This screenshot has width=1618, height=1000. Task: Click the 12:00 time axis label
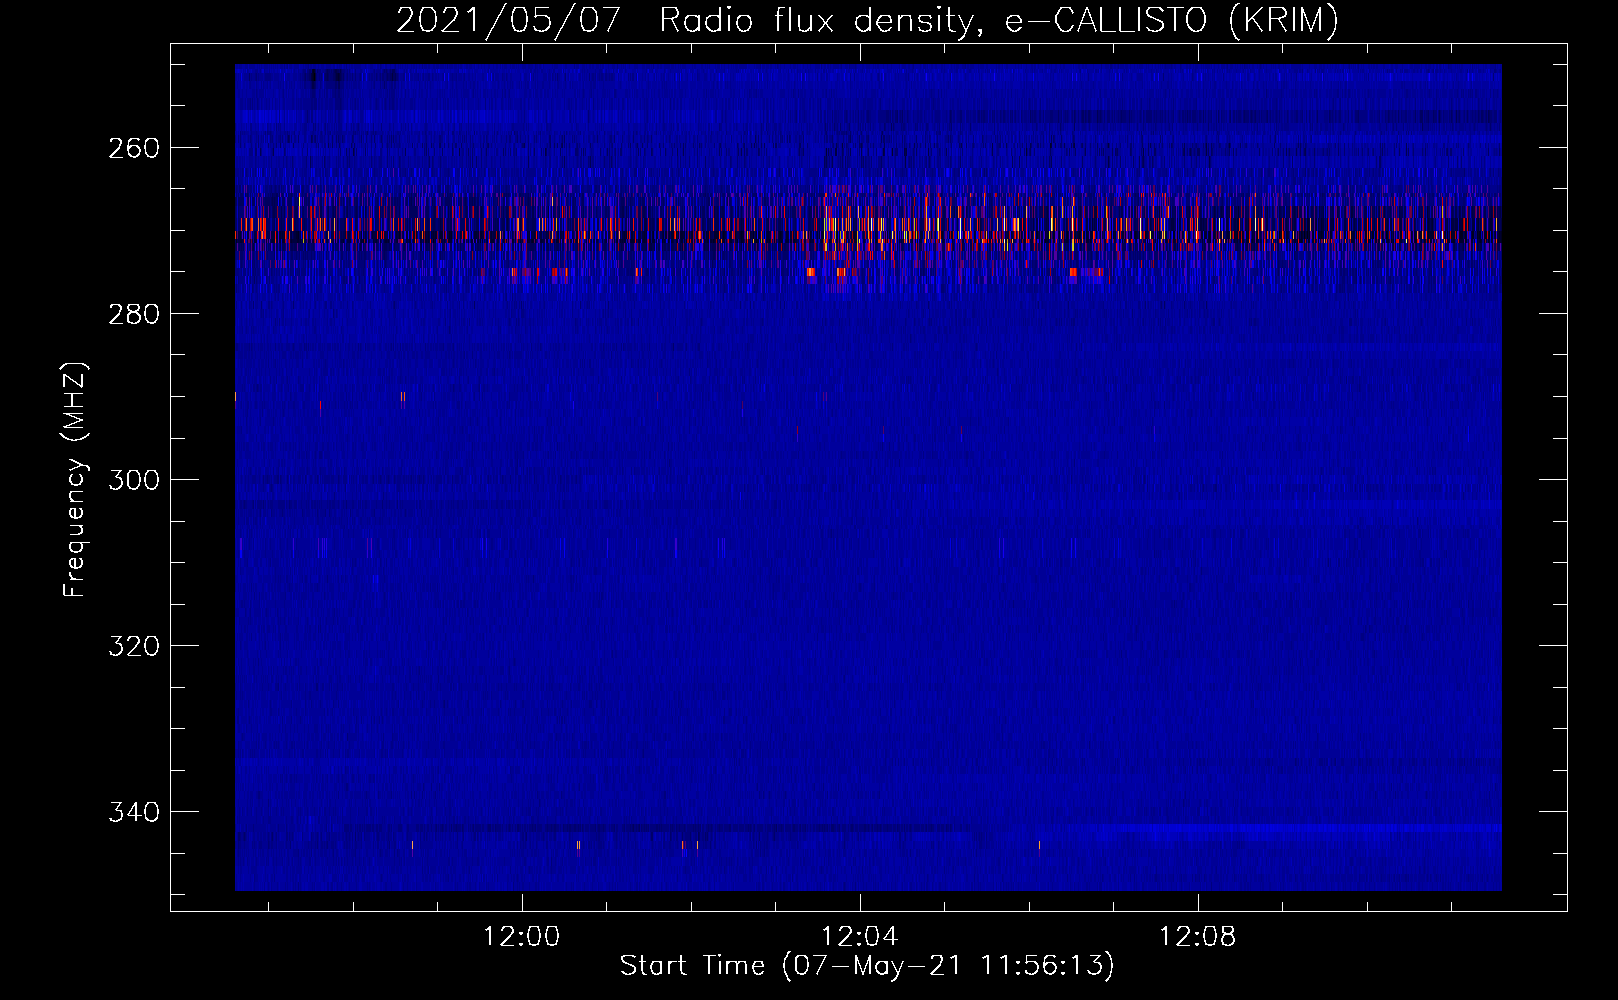(521, 937)
